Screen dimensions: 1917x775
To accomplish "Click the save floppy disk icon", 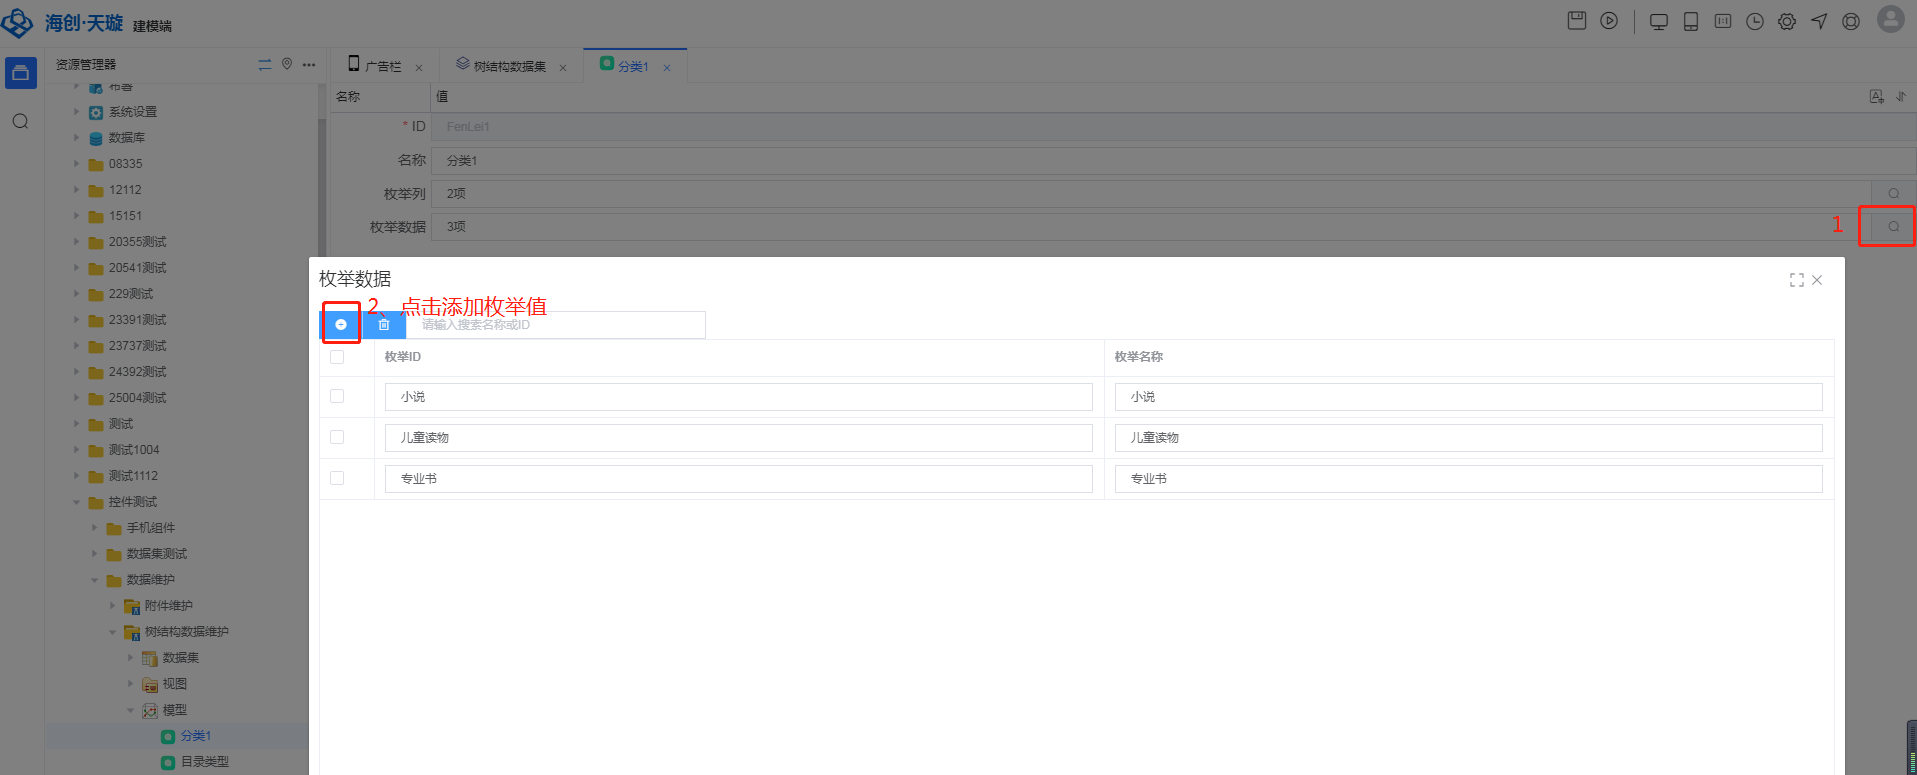I will pyautogui.click(x=1577, y=21).
